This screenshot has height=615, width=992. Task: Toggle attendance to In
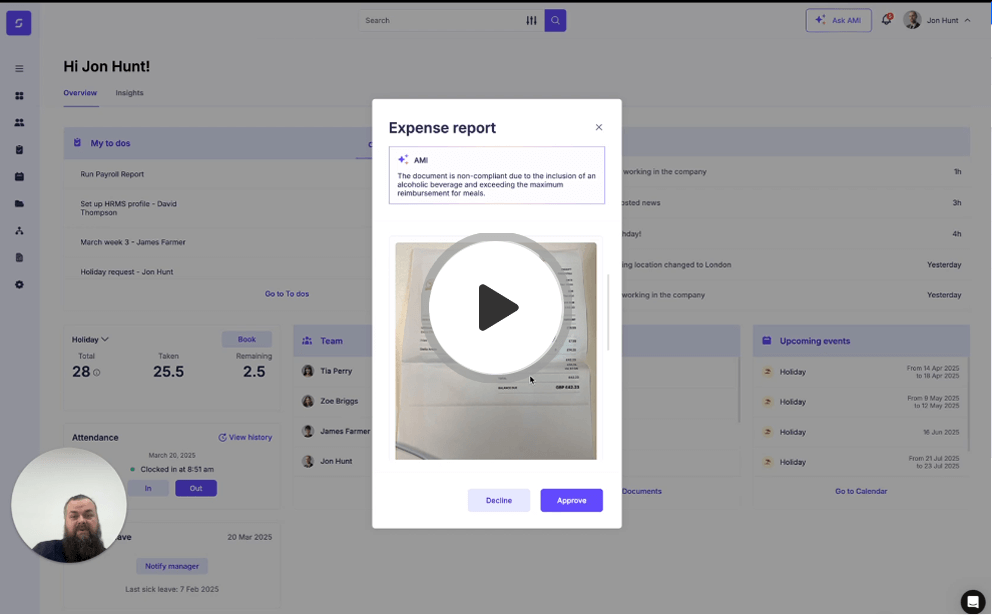tap(148, 488)
